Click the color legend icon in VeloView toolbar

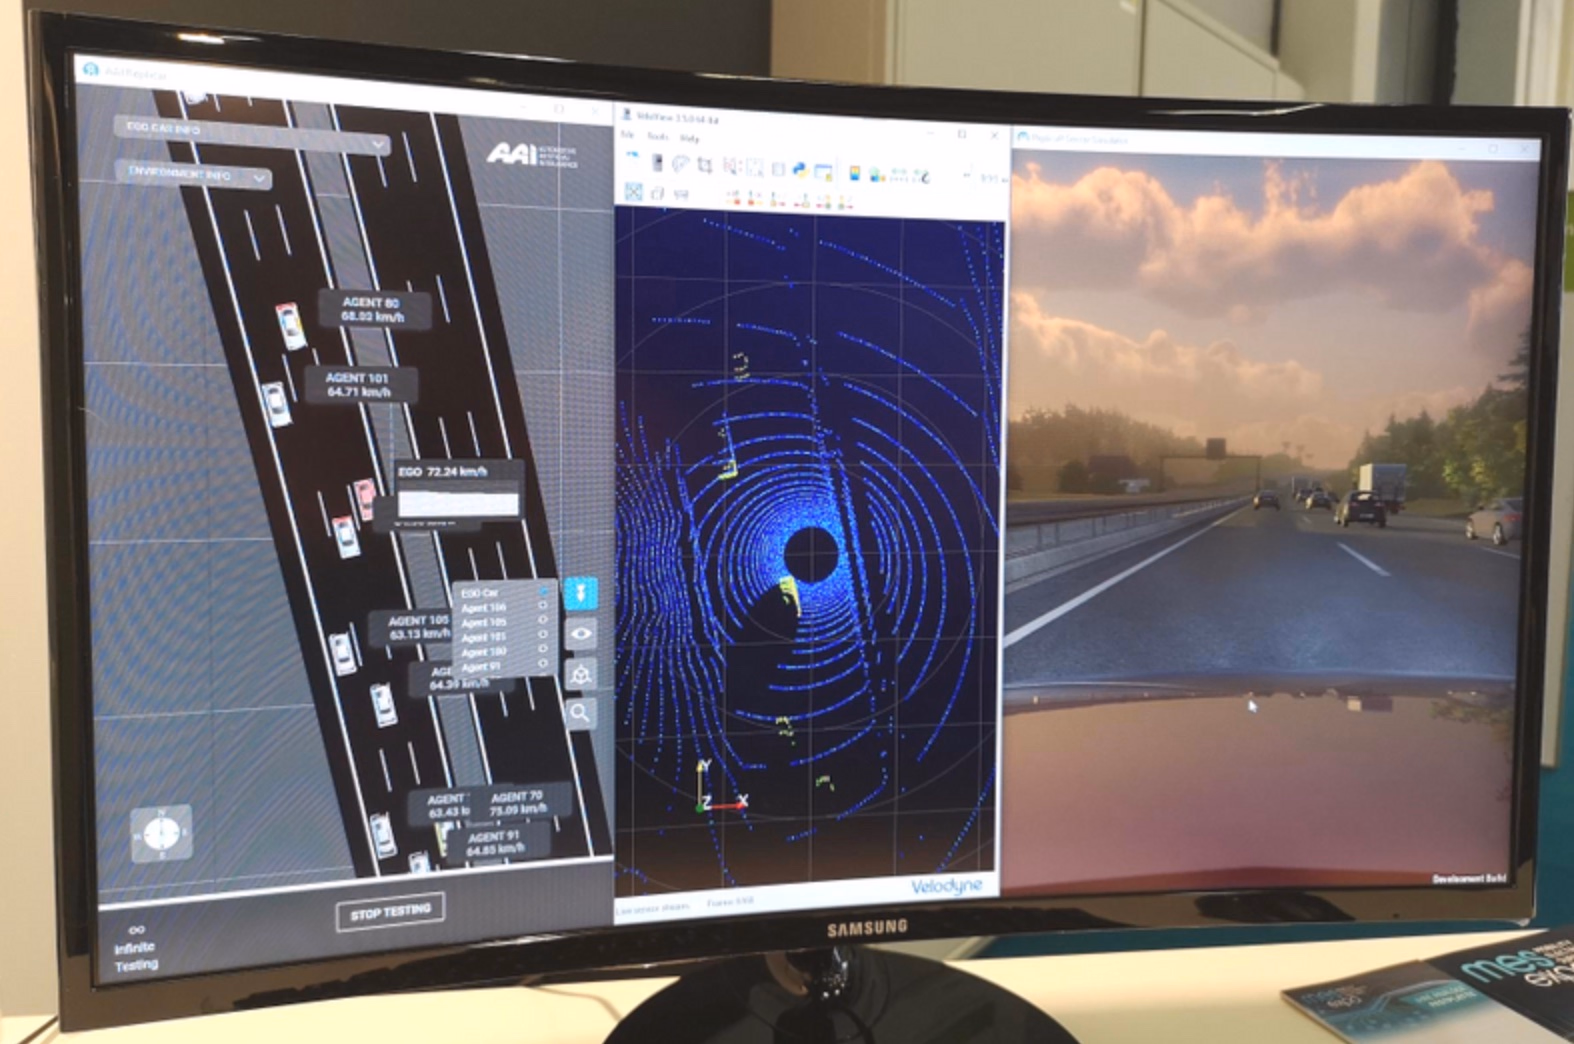(x=855, y=173)
